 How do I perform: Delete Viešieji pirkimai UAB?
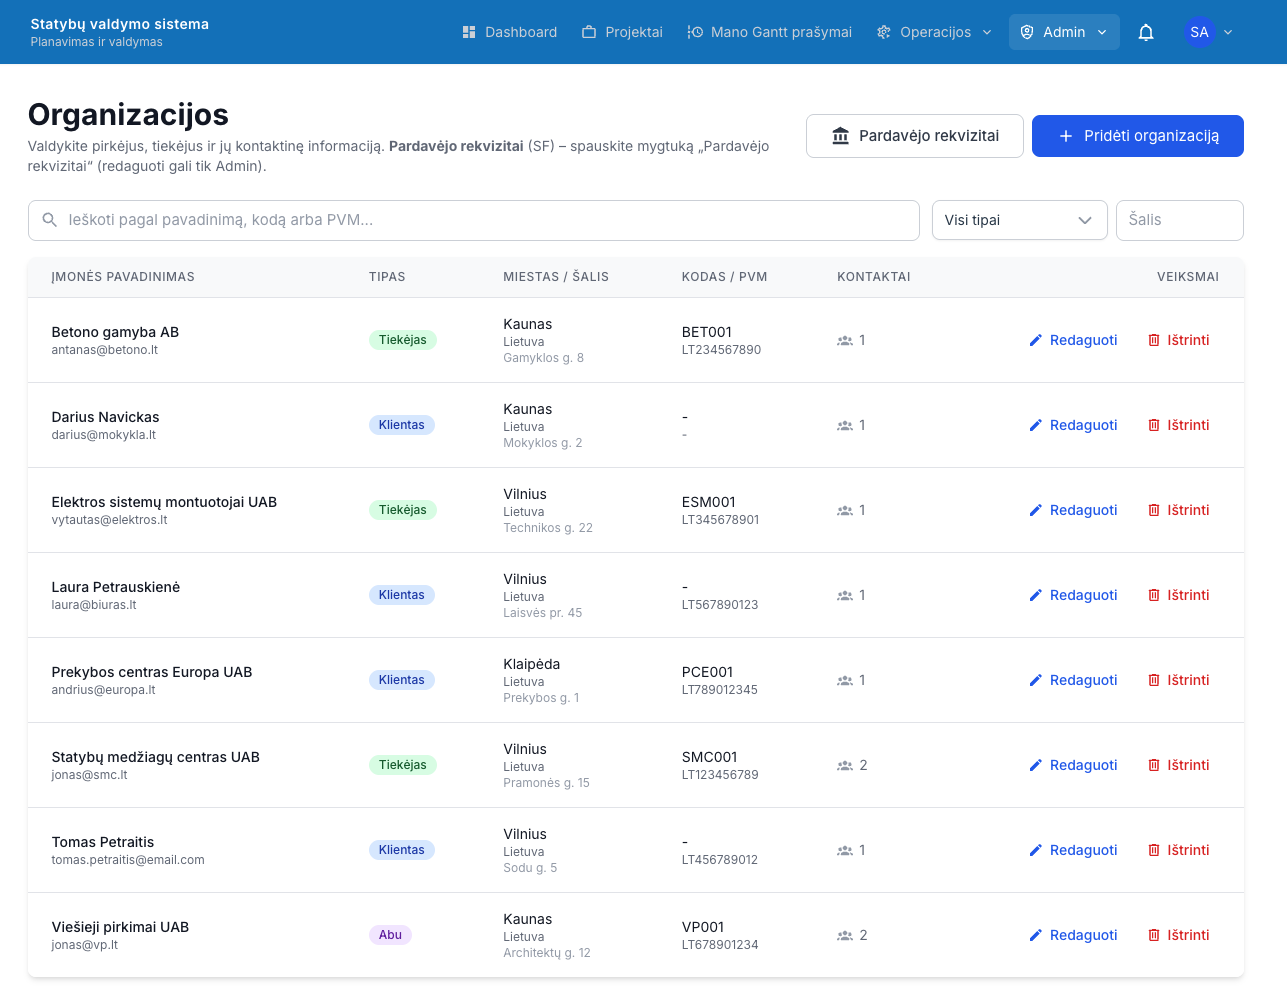coord(1179,935)
